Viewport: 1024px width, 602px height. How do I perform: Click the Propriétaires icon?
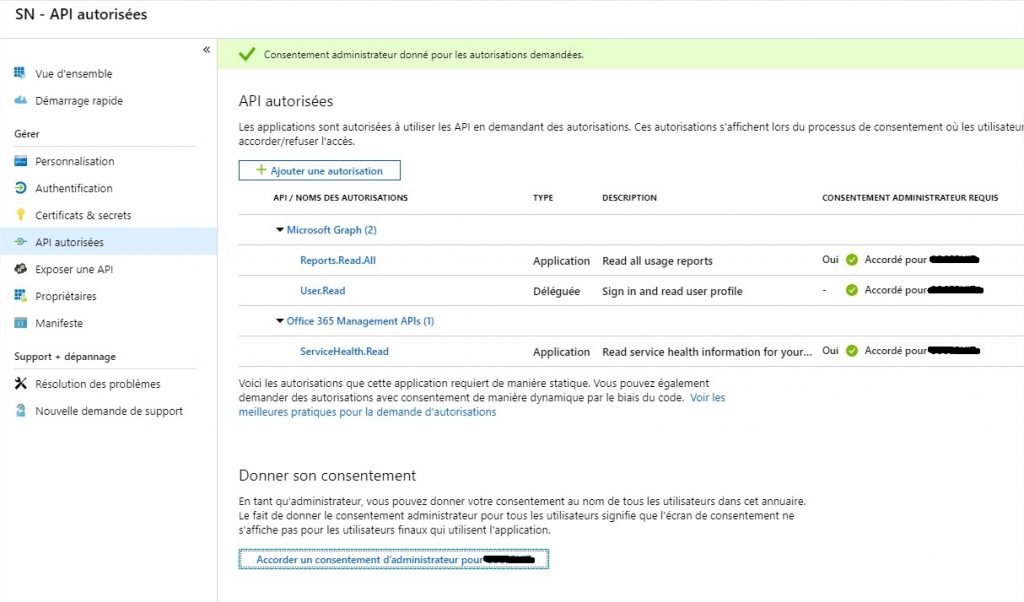click(20, 296)
